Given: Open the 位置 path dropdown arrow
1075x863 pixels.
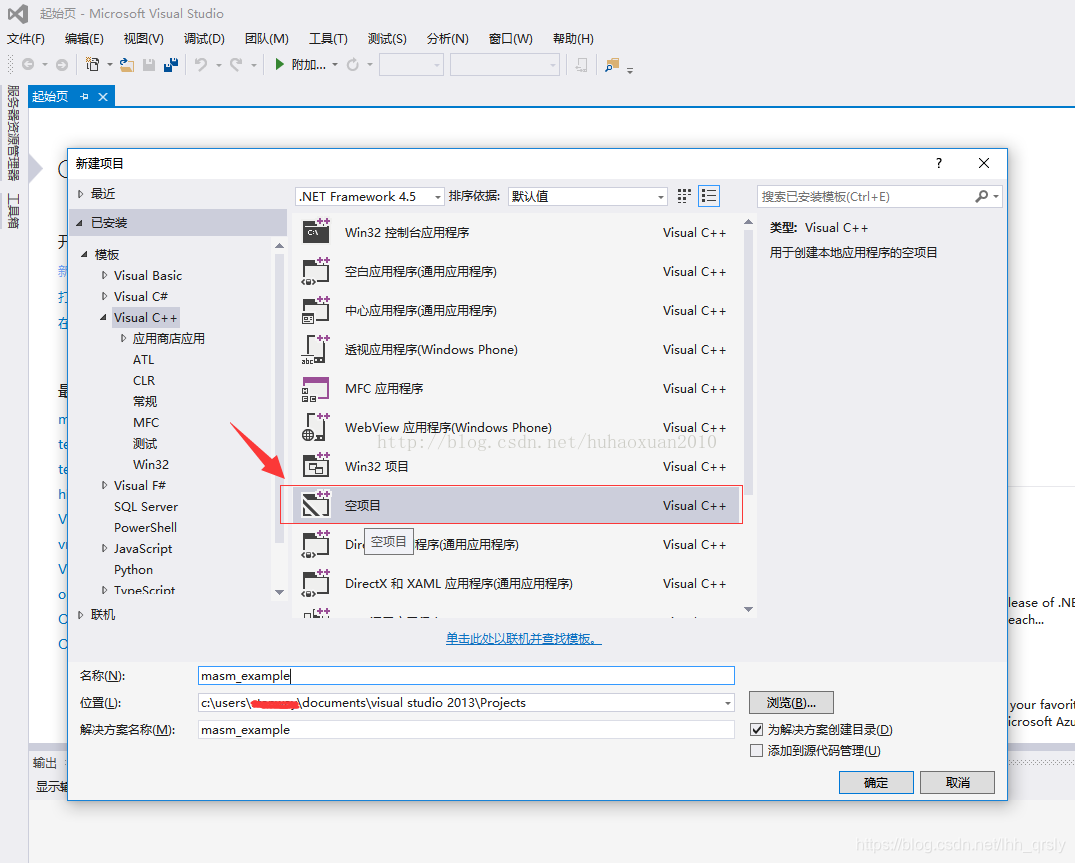Looking at the screenshot, I should pyautogui.click(x=727, y=703).
